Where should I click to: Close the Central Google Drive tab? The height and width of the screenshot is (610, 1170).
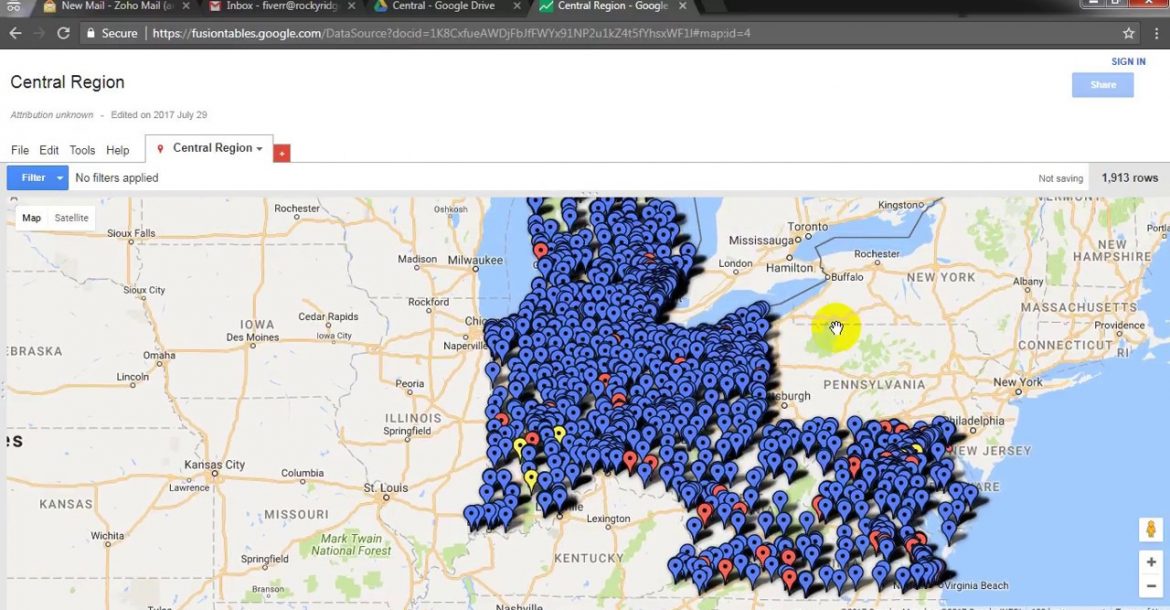point(517,6)
